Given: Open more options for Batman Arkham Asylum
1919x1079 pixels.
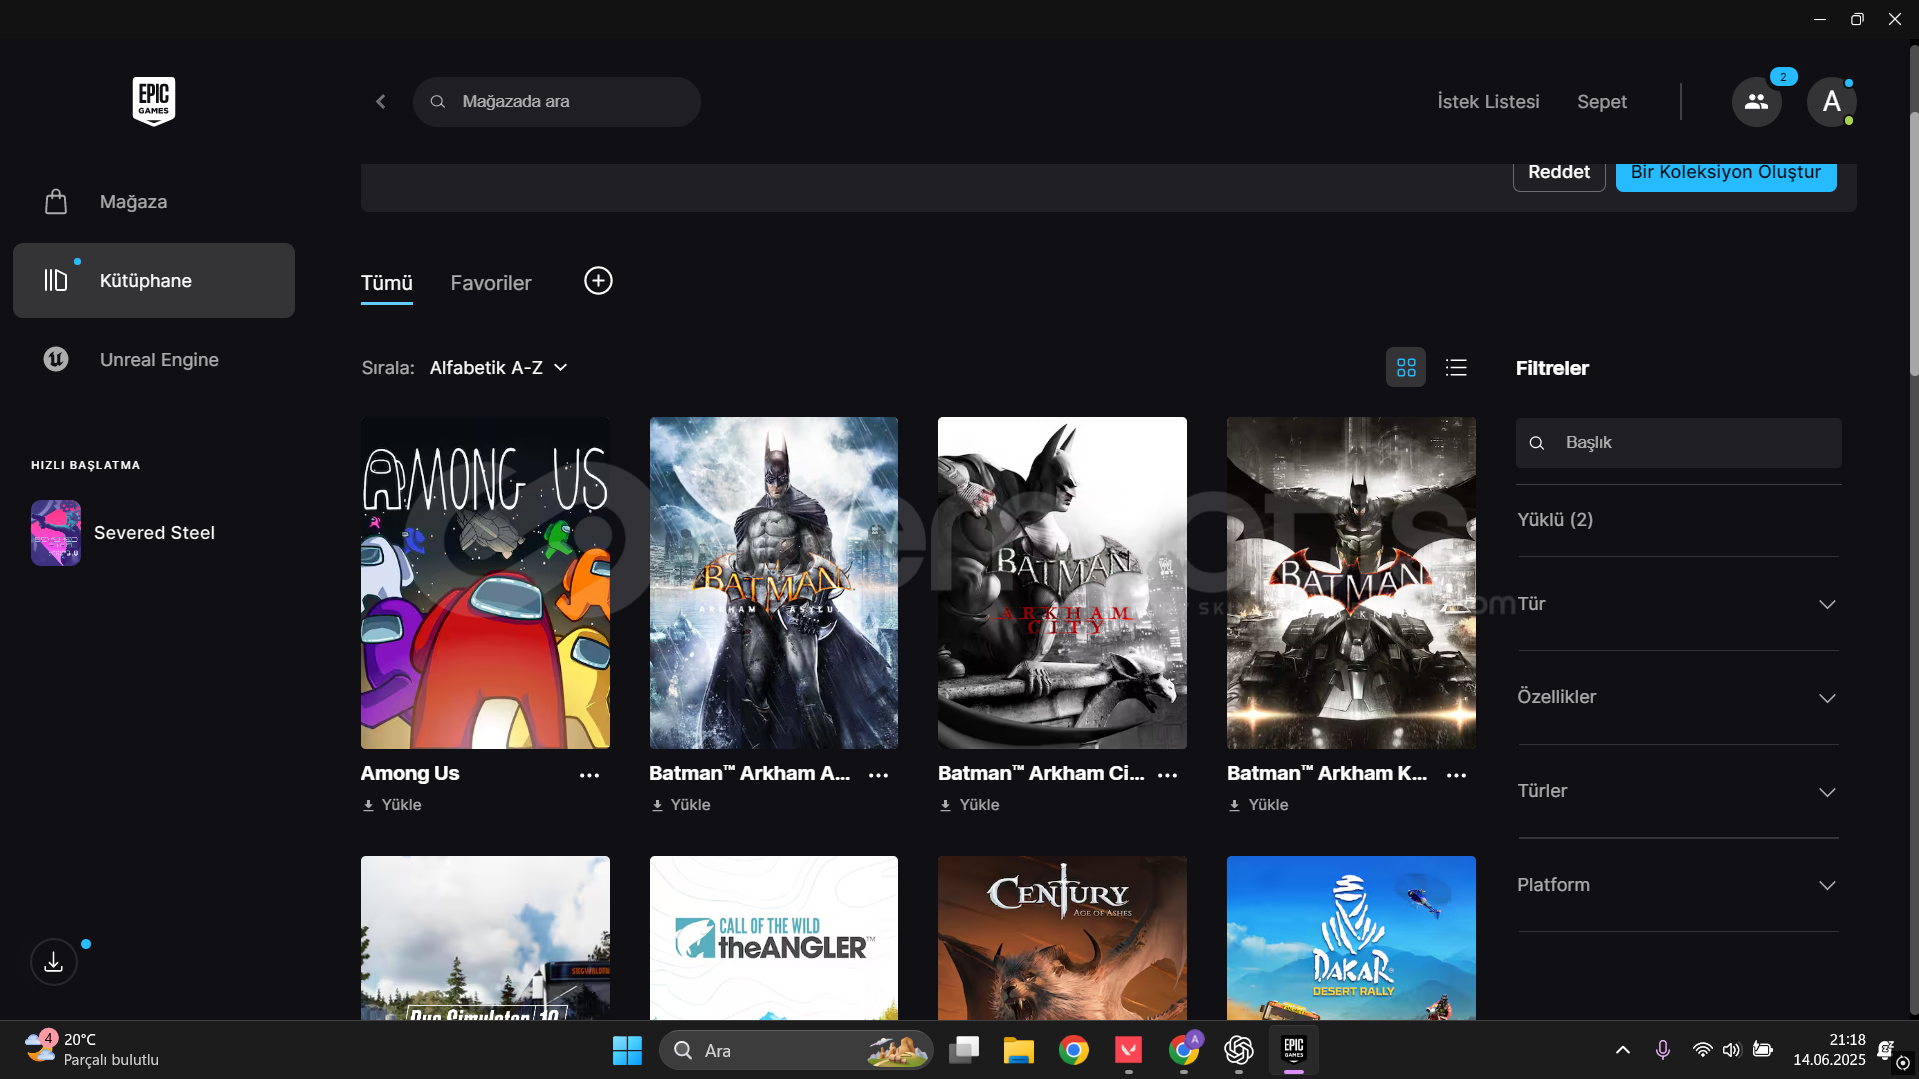Looking at the screenshot, I should (x=879, y=775).
